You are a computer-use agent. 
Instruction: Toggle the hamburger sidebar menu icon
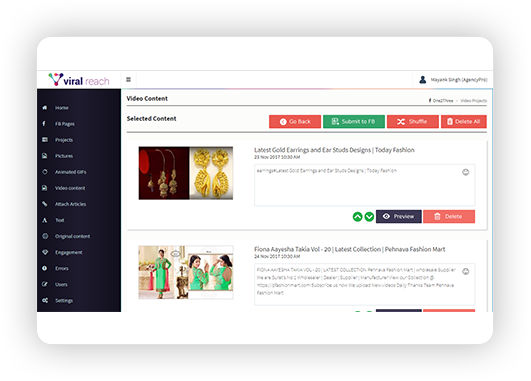click(128, 80)
